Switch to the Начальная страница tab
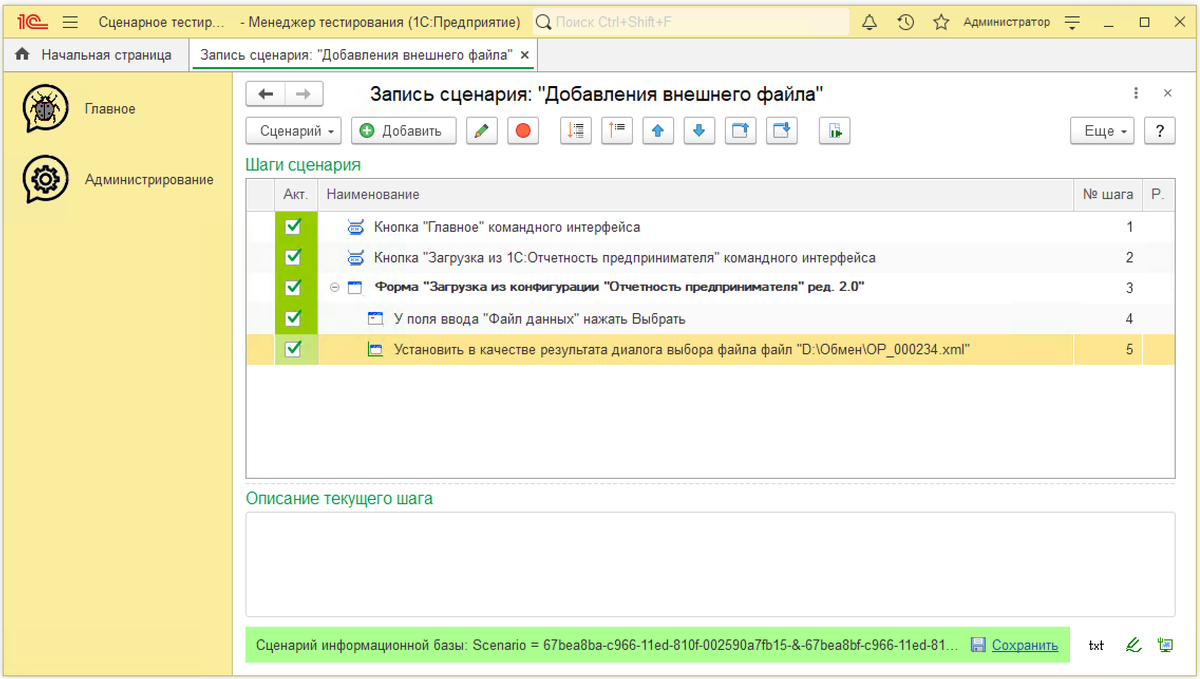The height and width of the screenshot is (679, 1200). (x=97, y=55)
